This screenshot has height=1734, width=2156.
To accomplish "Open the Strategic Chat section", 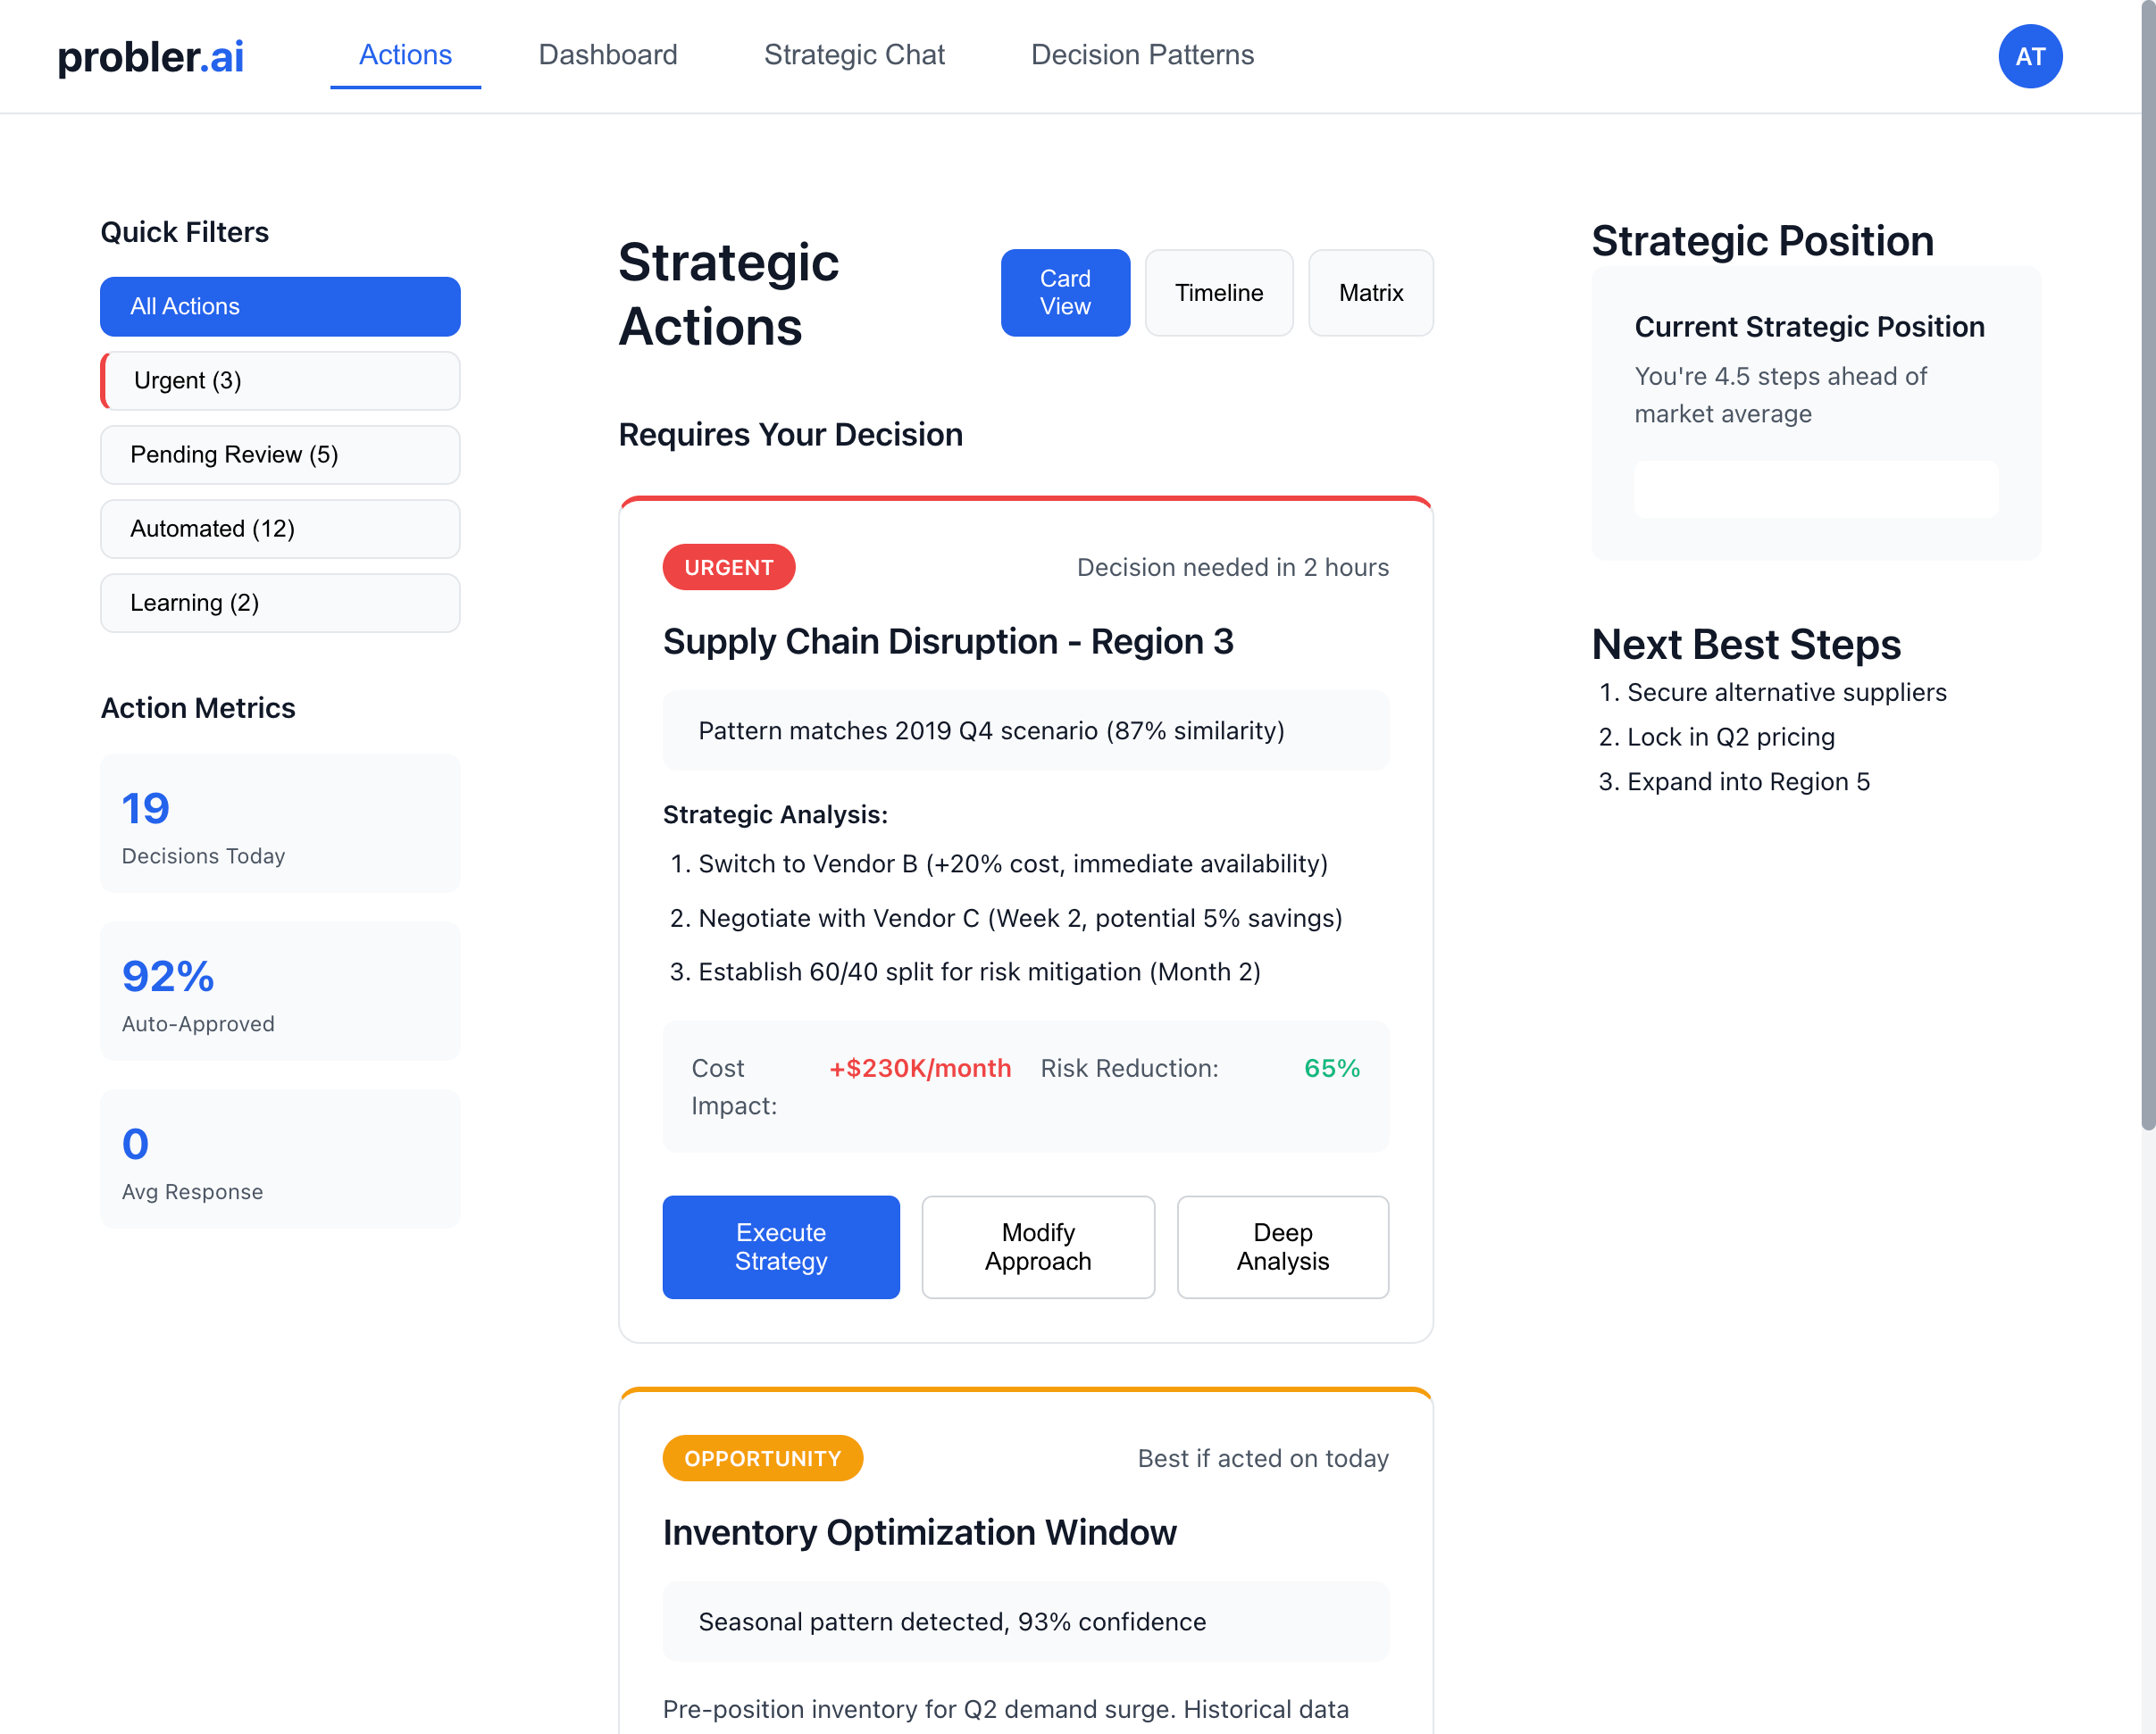I will click(x=854, y=55).
